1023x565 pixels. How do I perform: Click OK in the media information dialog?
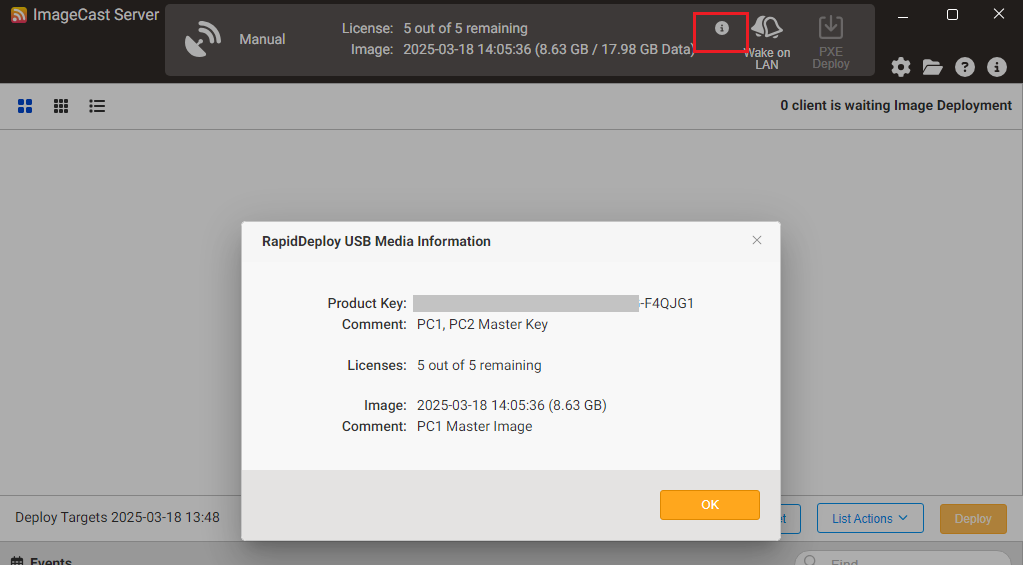(x=710, y=505)
